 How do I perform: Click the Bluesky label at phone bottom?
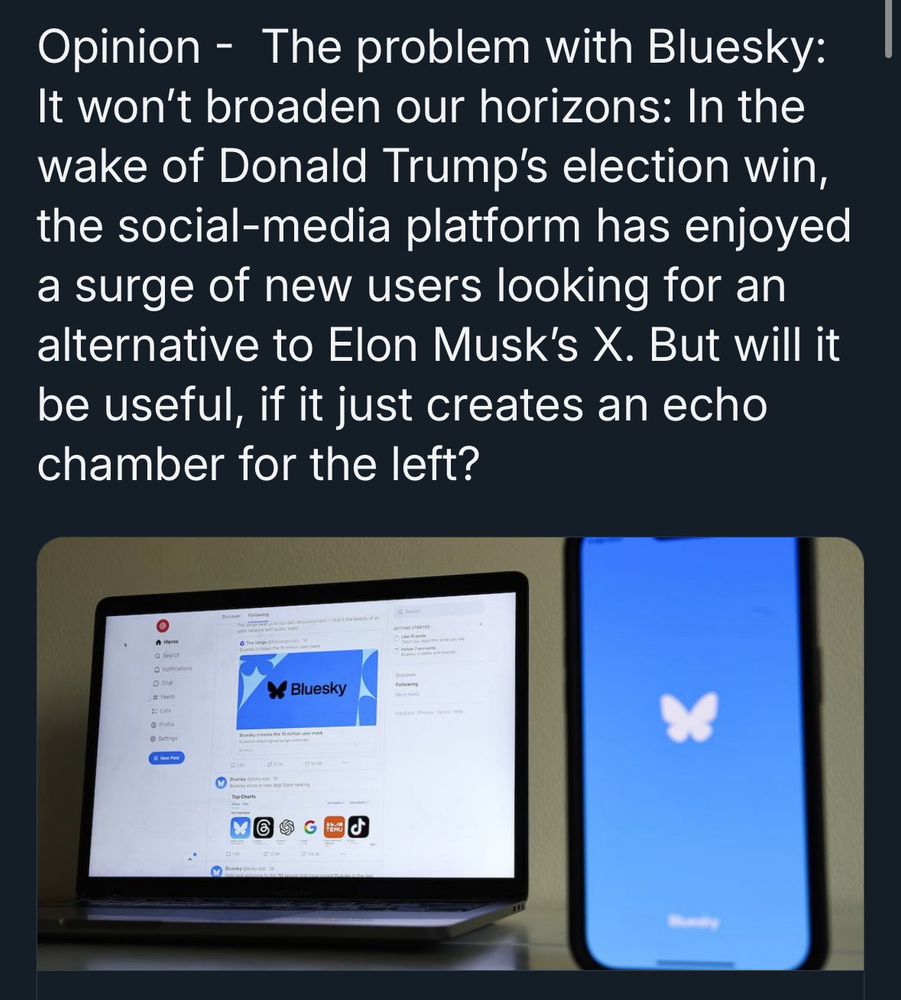(x=694, y=921)
